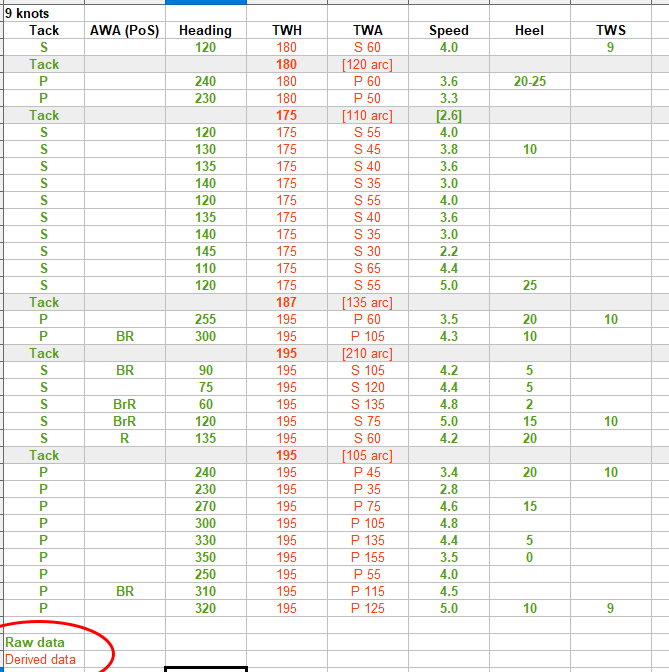Click the '[135 arc]' cell

tap(368, 302)
